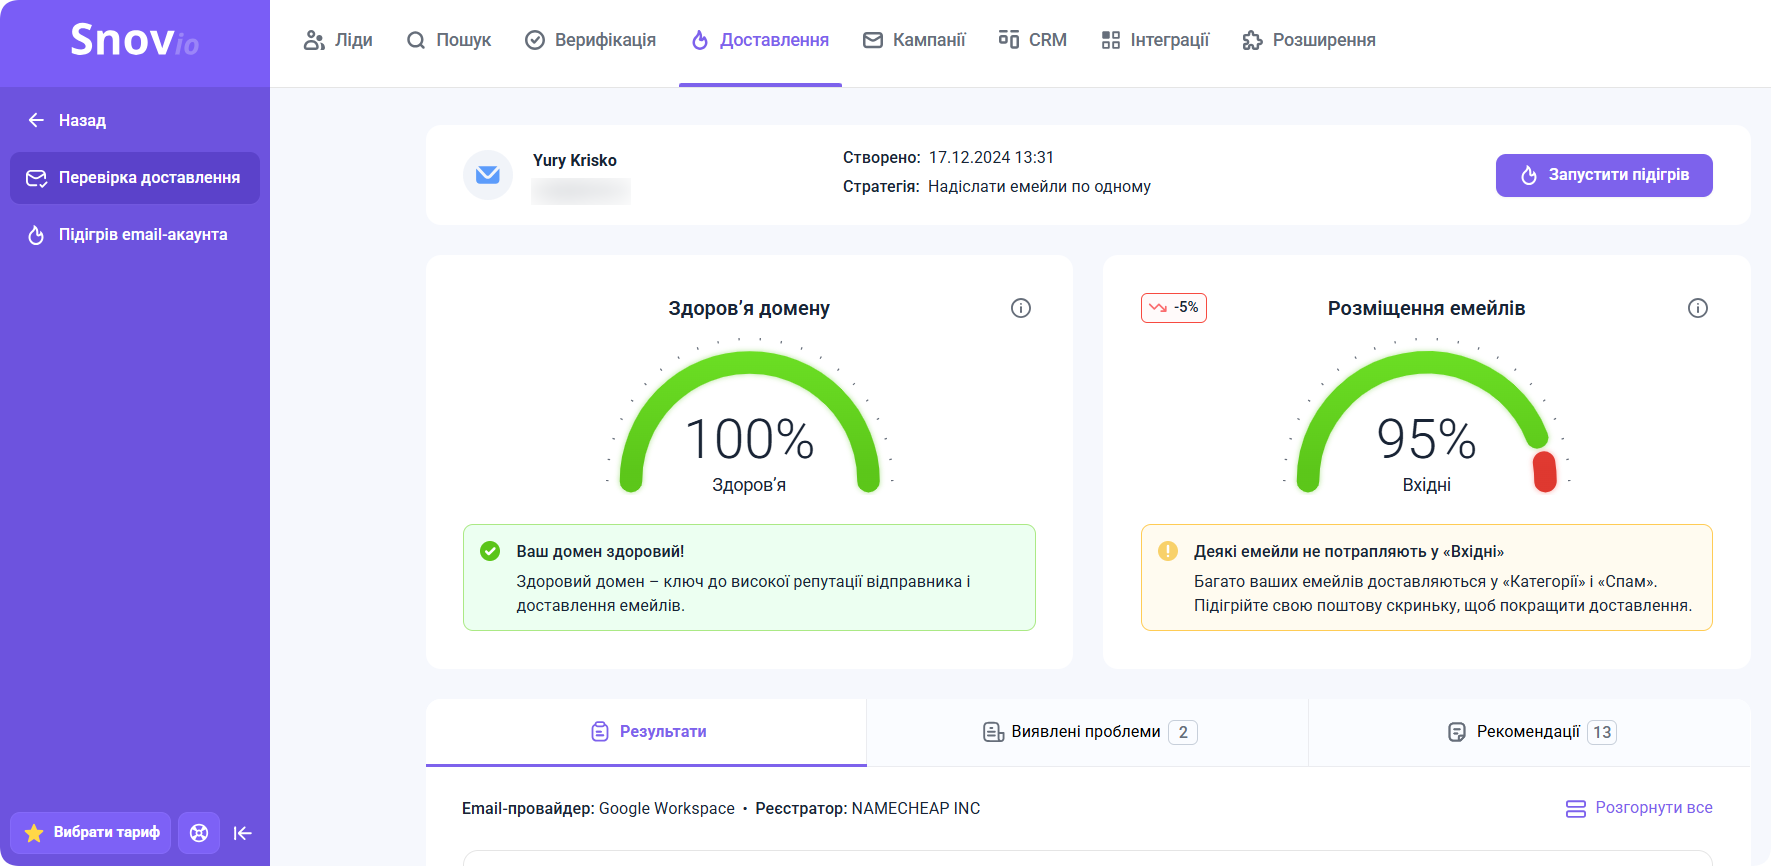Click the creation date 17.12.2024 13:31
Viewport: 1771px width, 866px height.
pyautogui.click(x=991, y=157)
